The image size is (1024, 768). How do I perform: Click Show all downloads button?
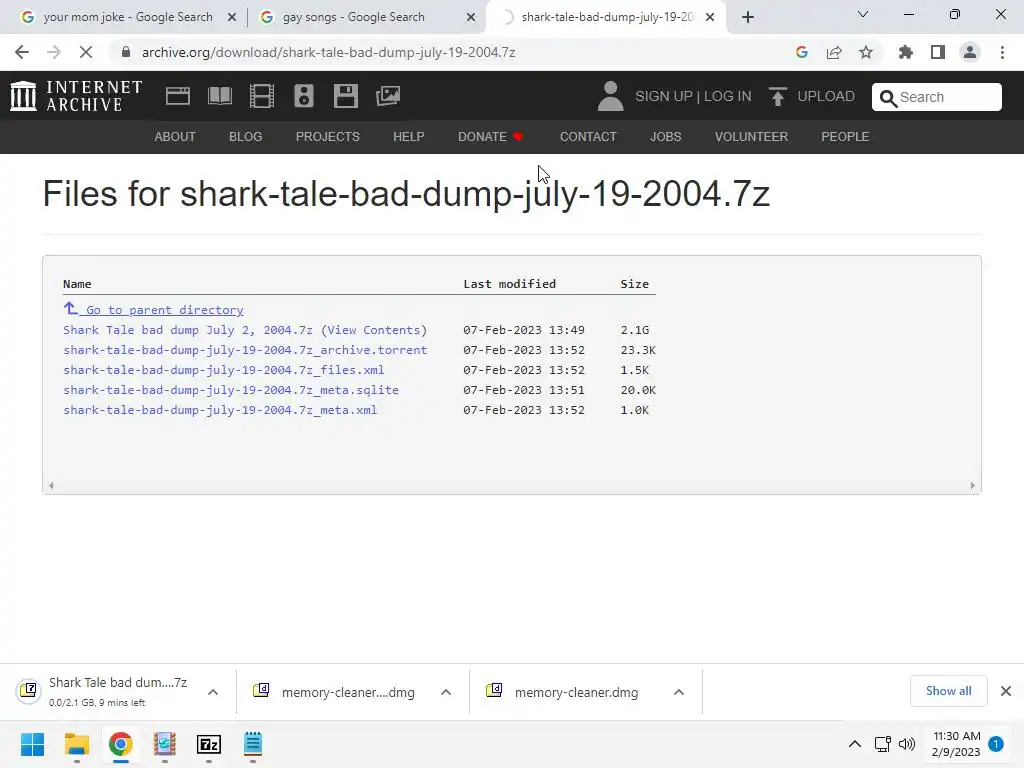tap(948, 691)
